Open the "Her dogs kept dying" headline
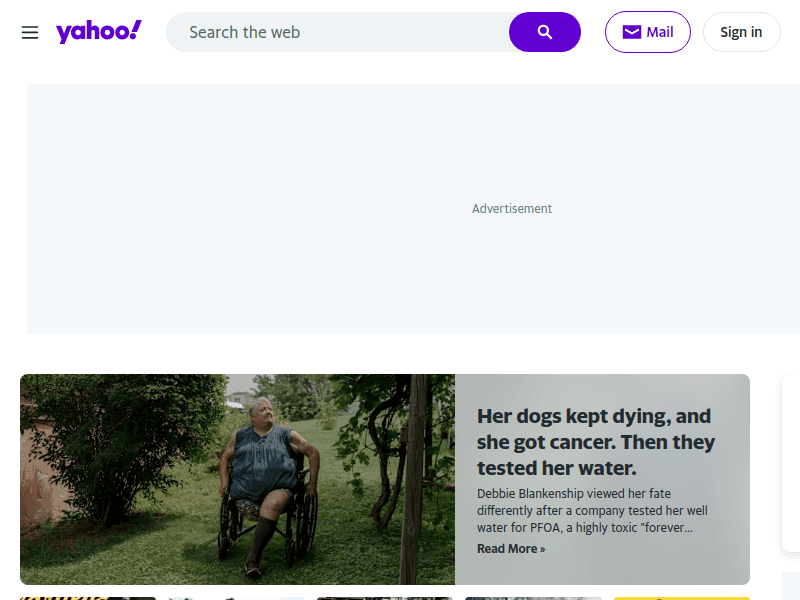 596,442
